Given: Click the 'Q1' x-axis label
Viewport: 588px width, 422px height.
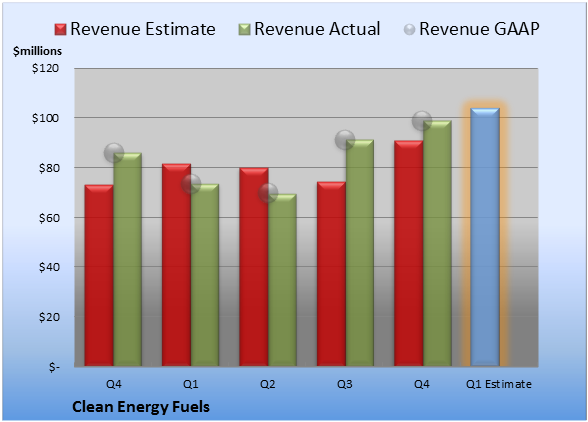Looking at the screenshot, I should pyautogui.click(x=190, y=384).
